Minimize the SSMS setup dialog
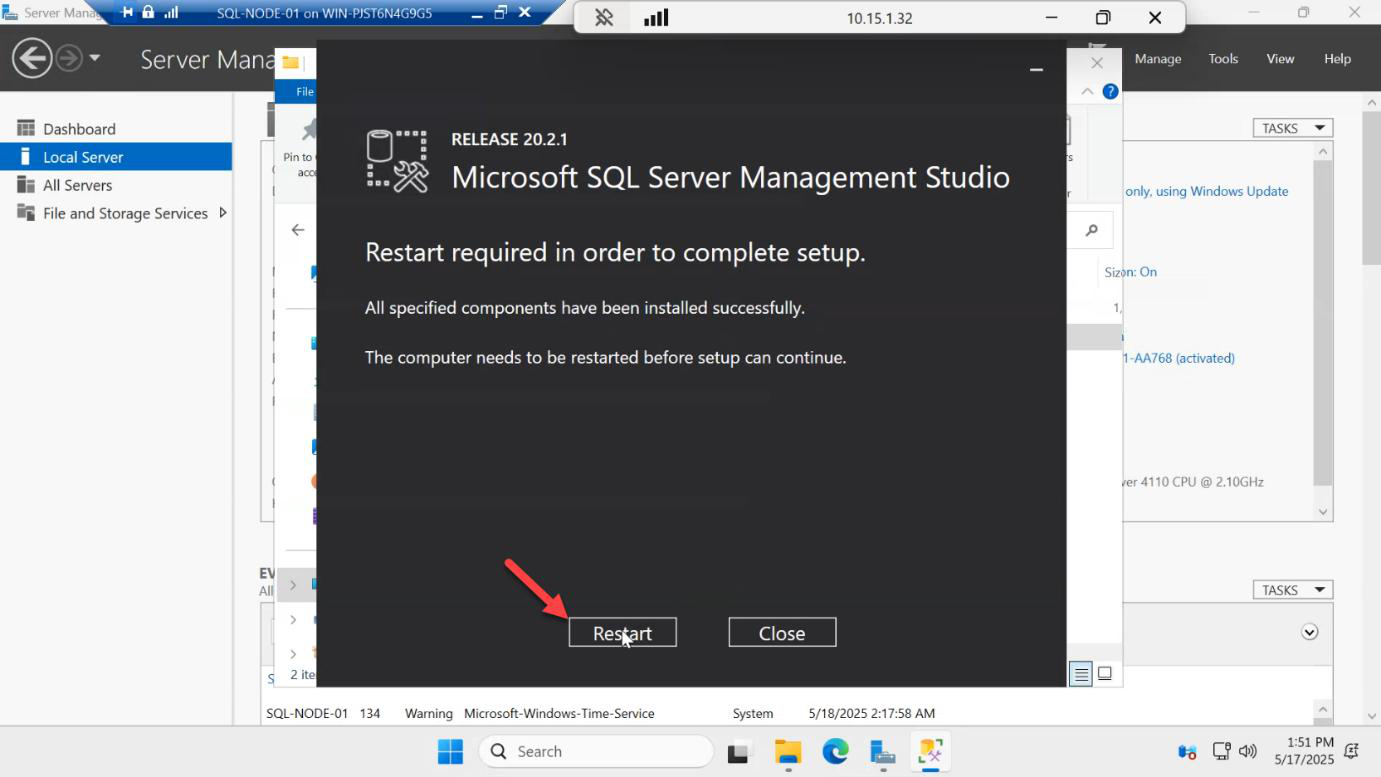This screenshot has width=1381, height=777. 1037,69
